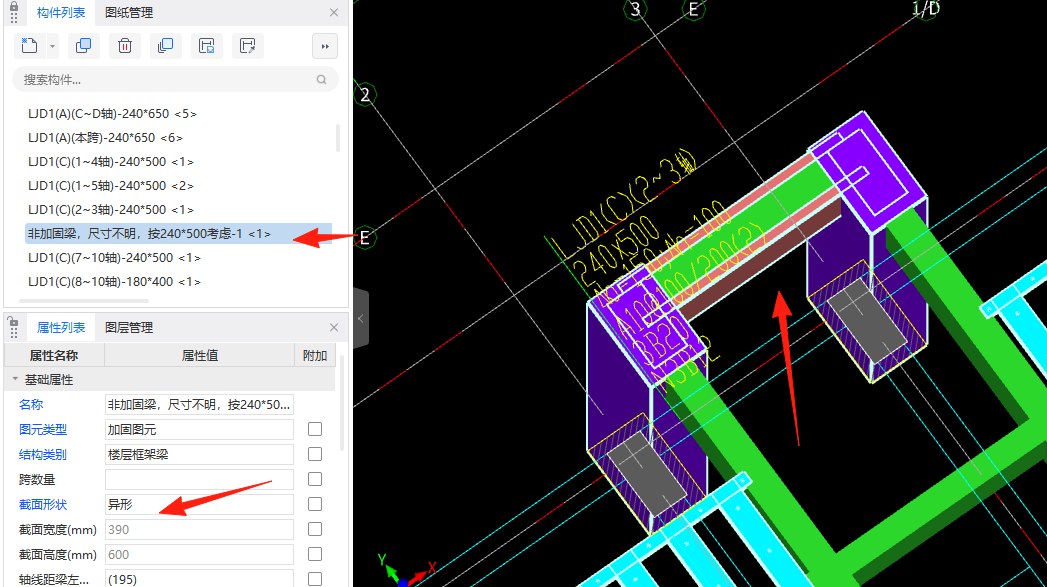Open the new component dropdown arrow
Screen dimensions: 1047x587
pos(52,46)
